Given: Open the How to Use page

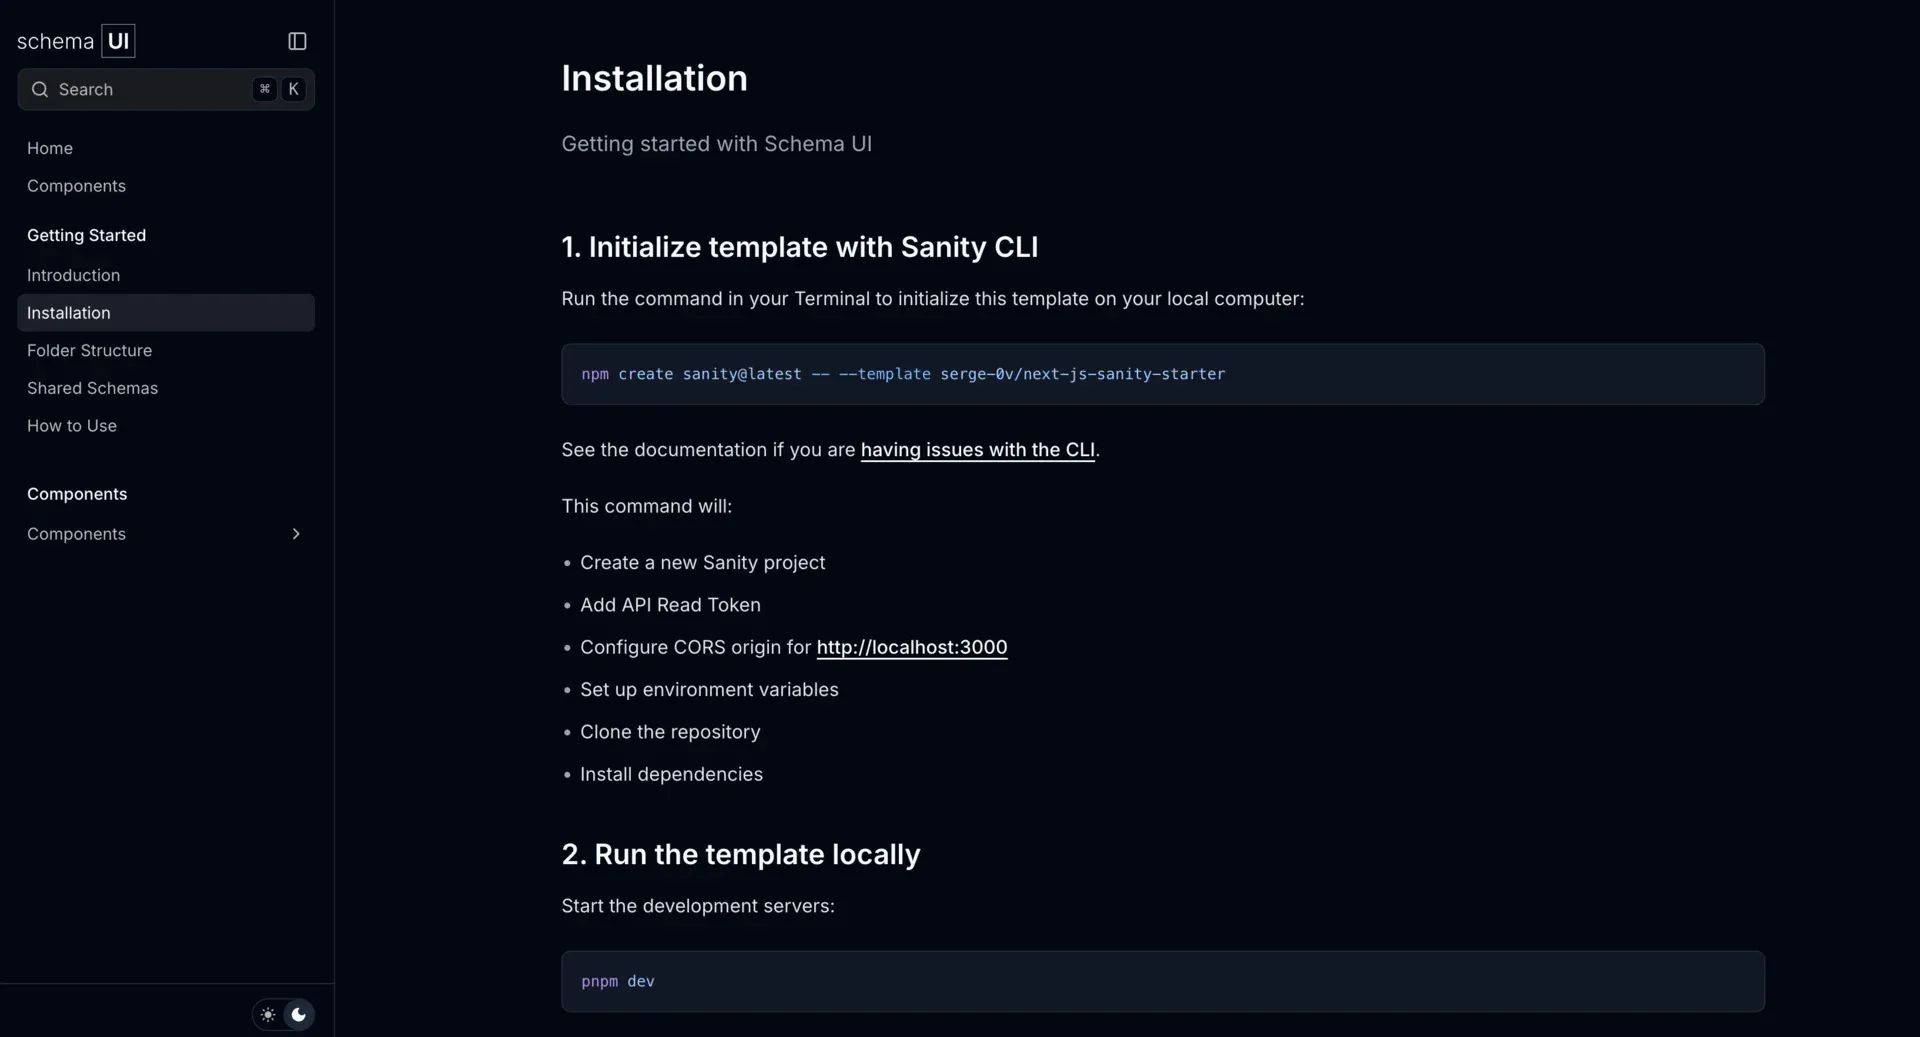Looking at the screenshot, I should tap(71, 426).
